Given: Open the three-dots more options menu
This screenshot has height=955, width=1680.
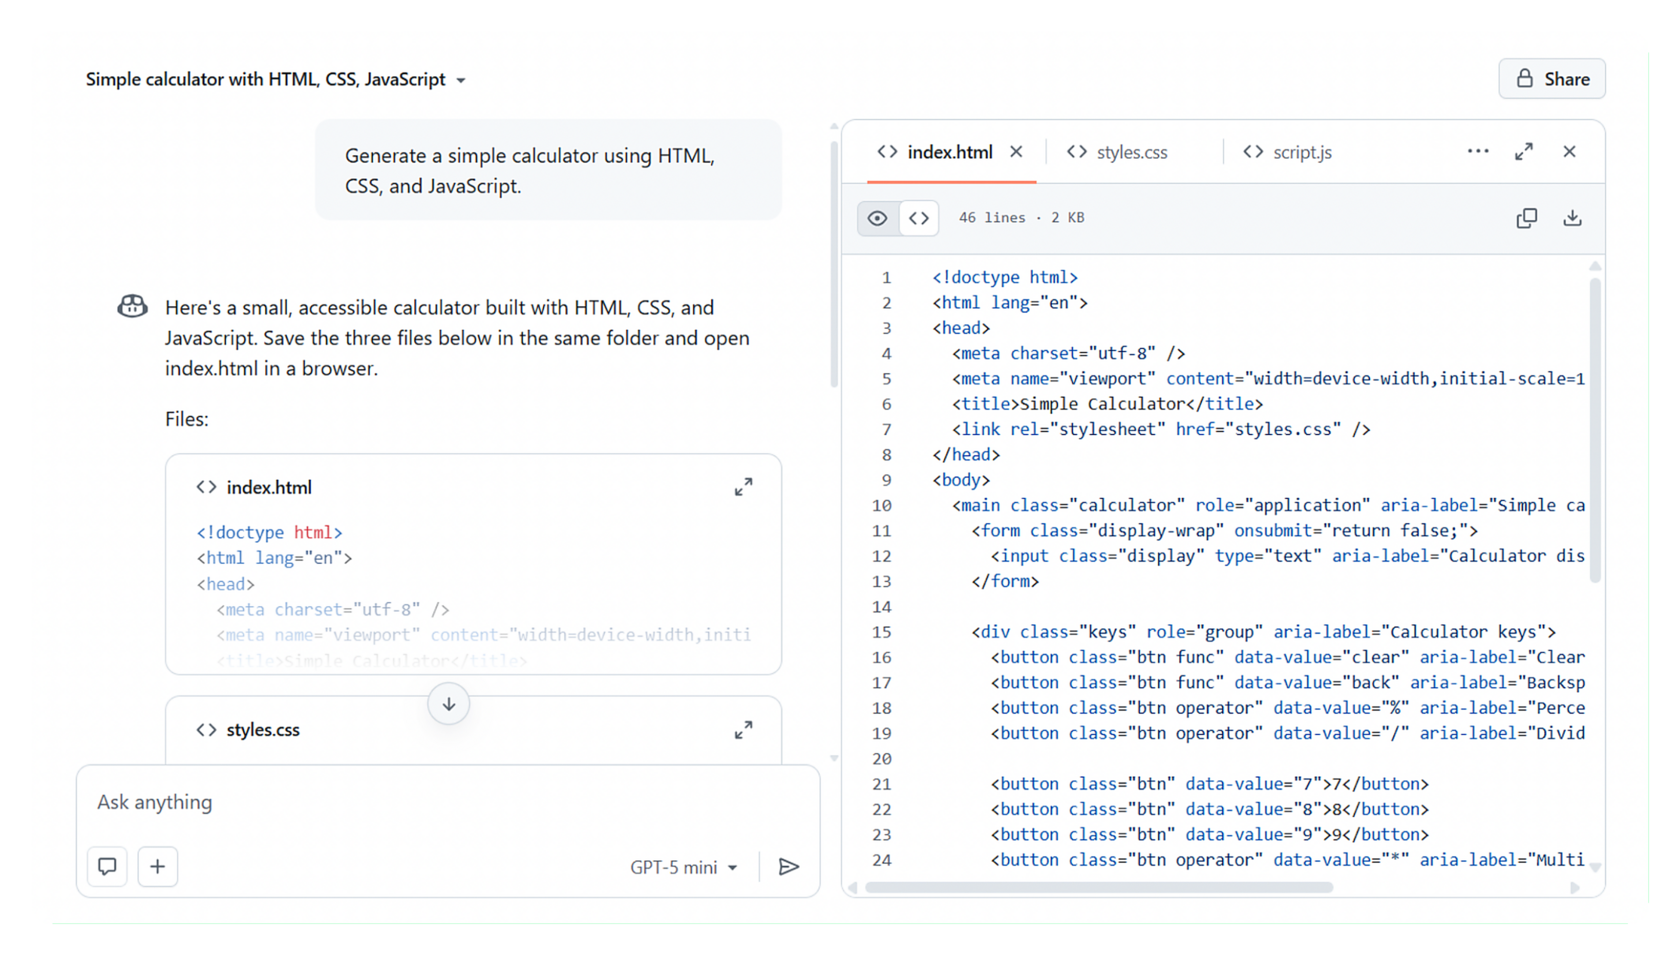Looking at the screenshot, I should (x=1478, y=151).
